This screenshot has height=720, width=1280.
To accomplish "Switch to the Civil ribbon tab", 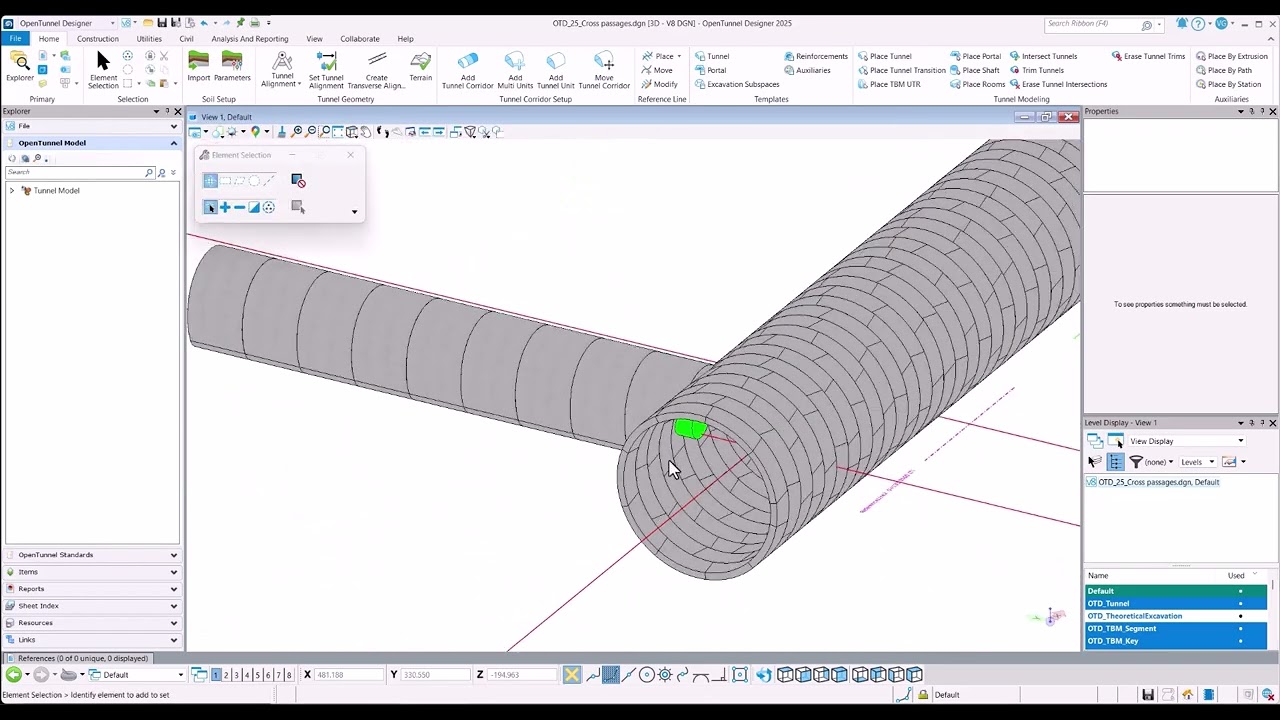I will [x=186, y=39].
